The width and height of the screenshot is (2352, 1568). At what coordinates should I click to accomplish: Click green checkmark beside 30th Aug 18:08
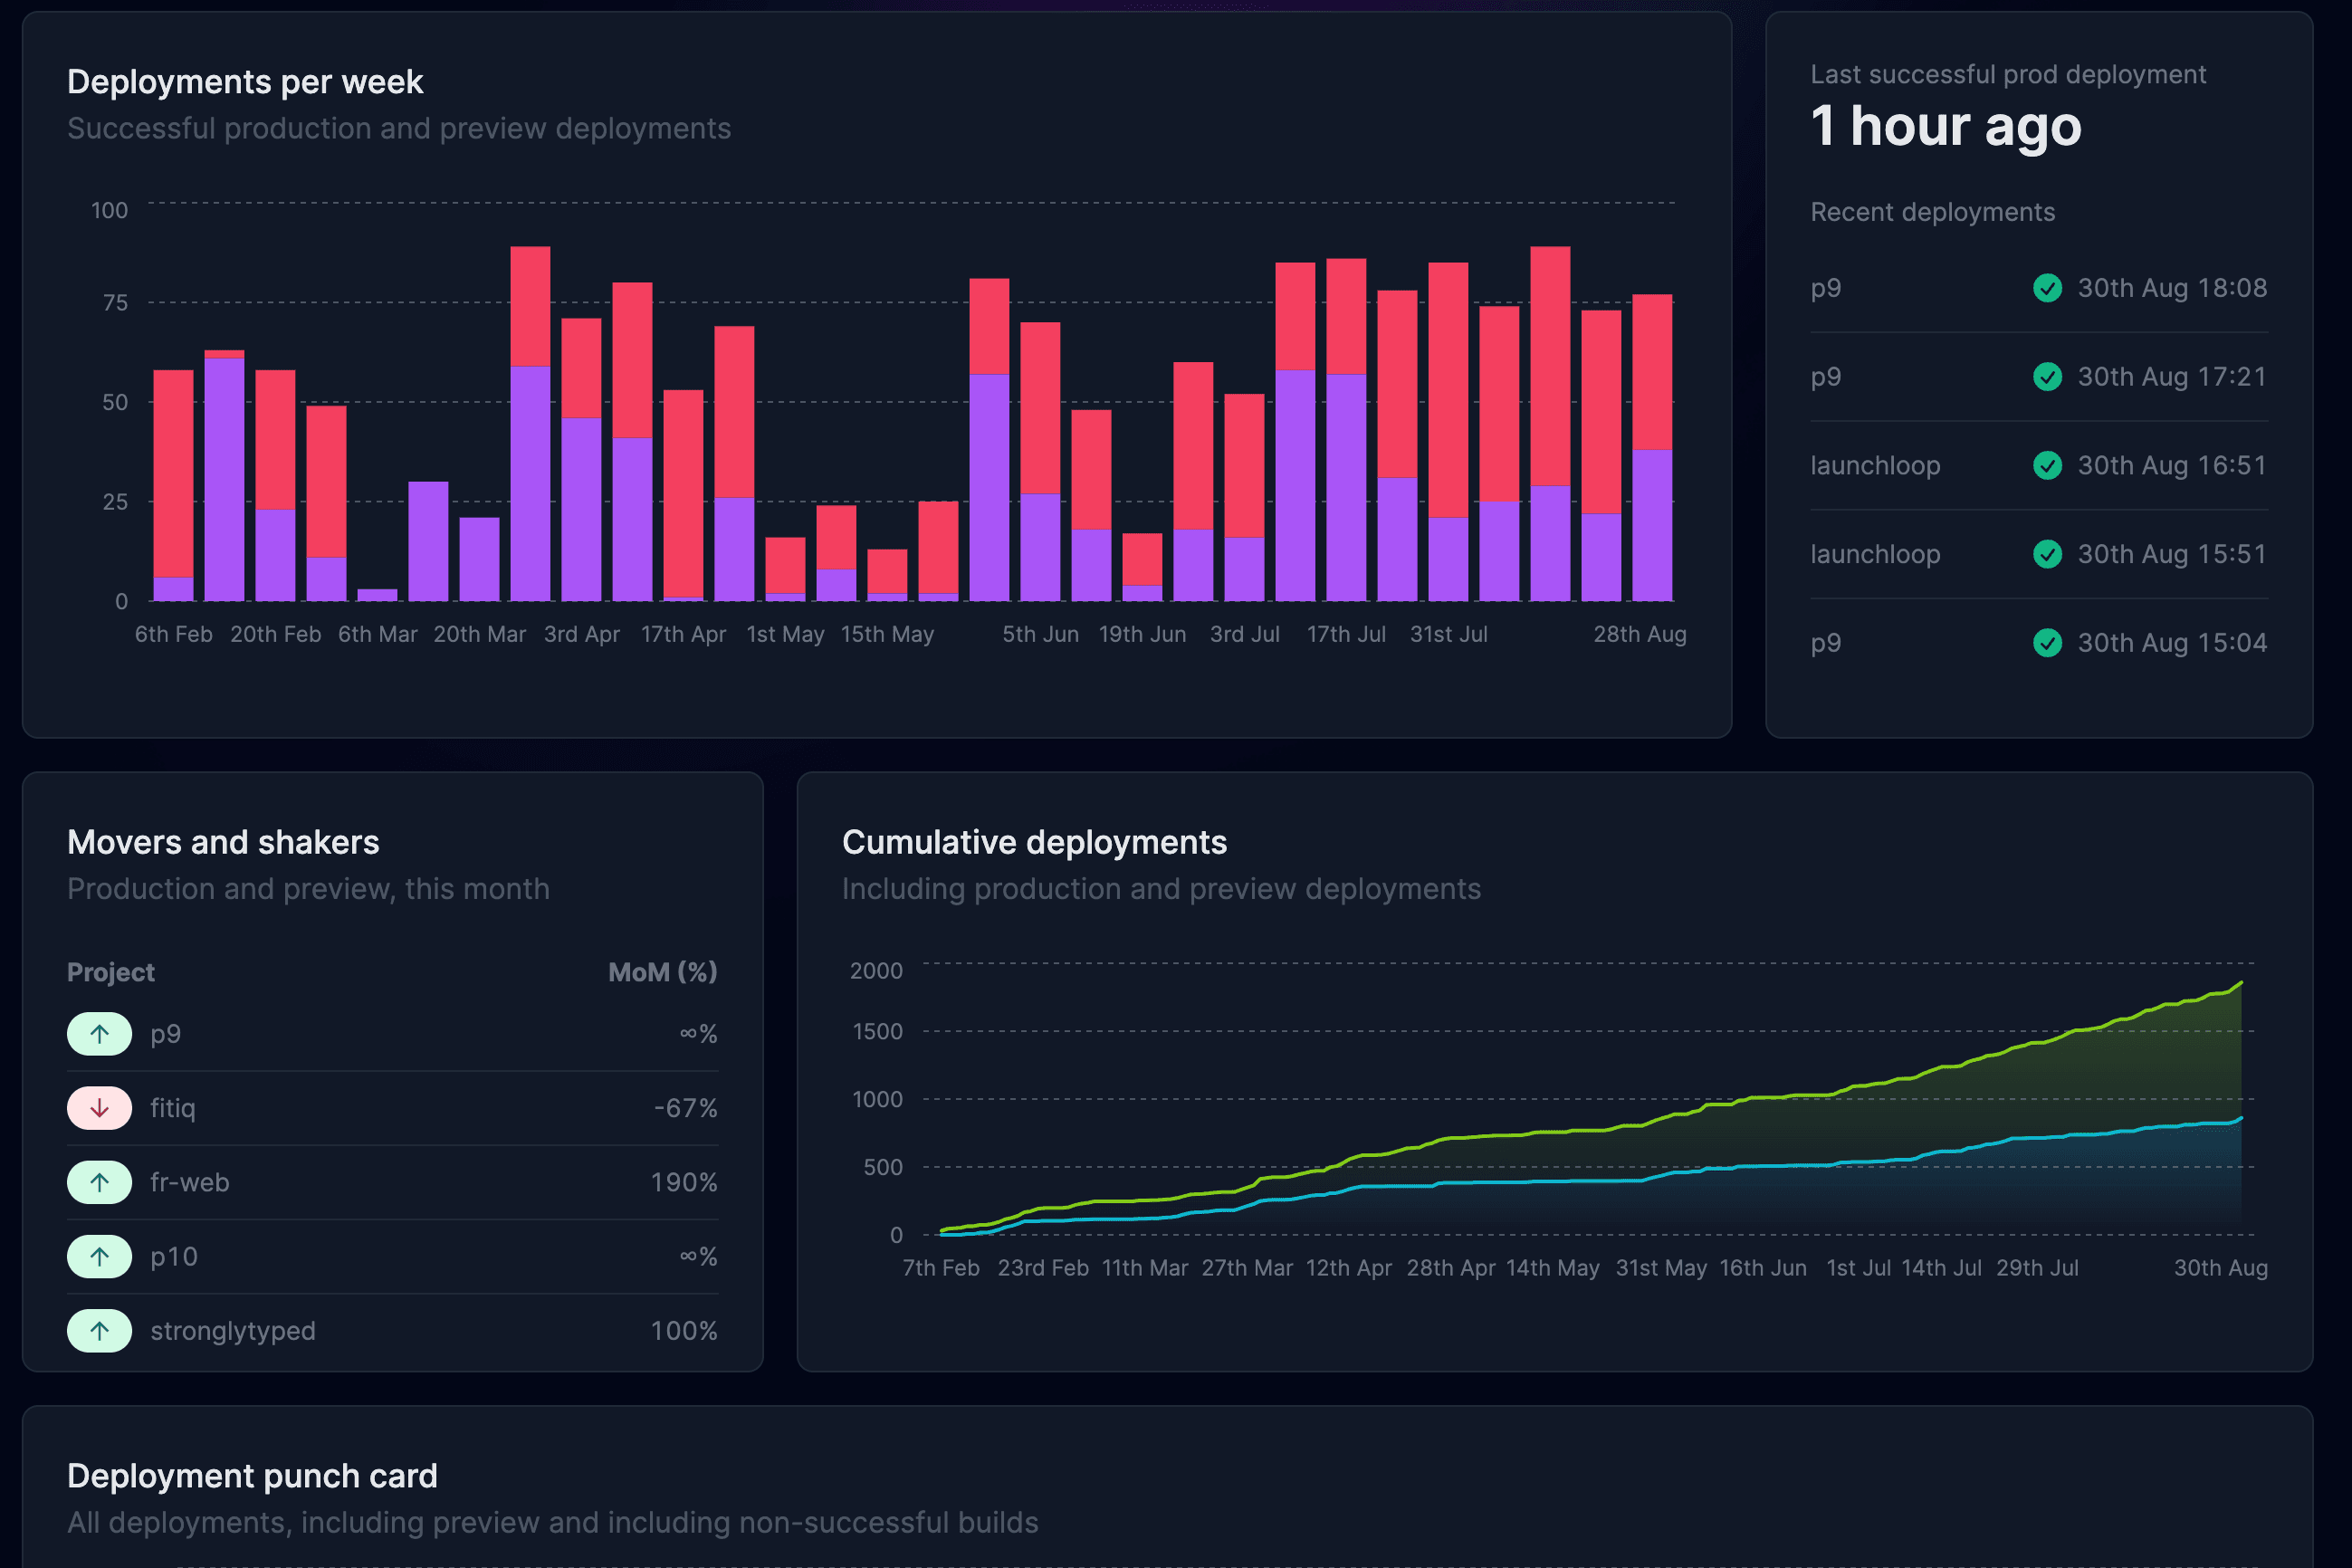point(2047,288)
